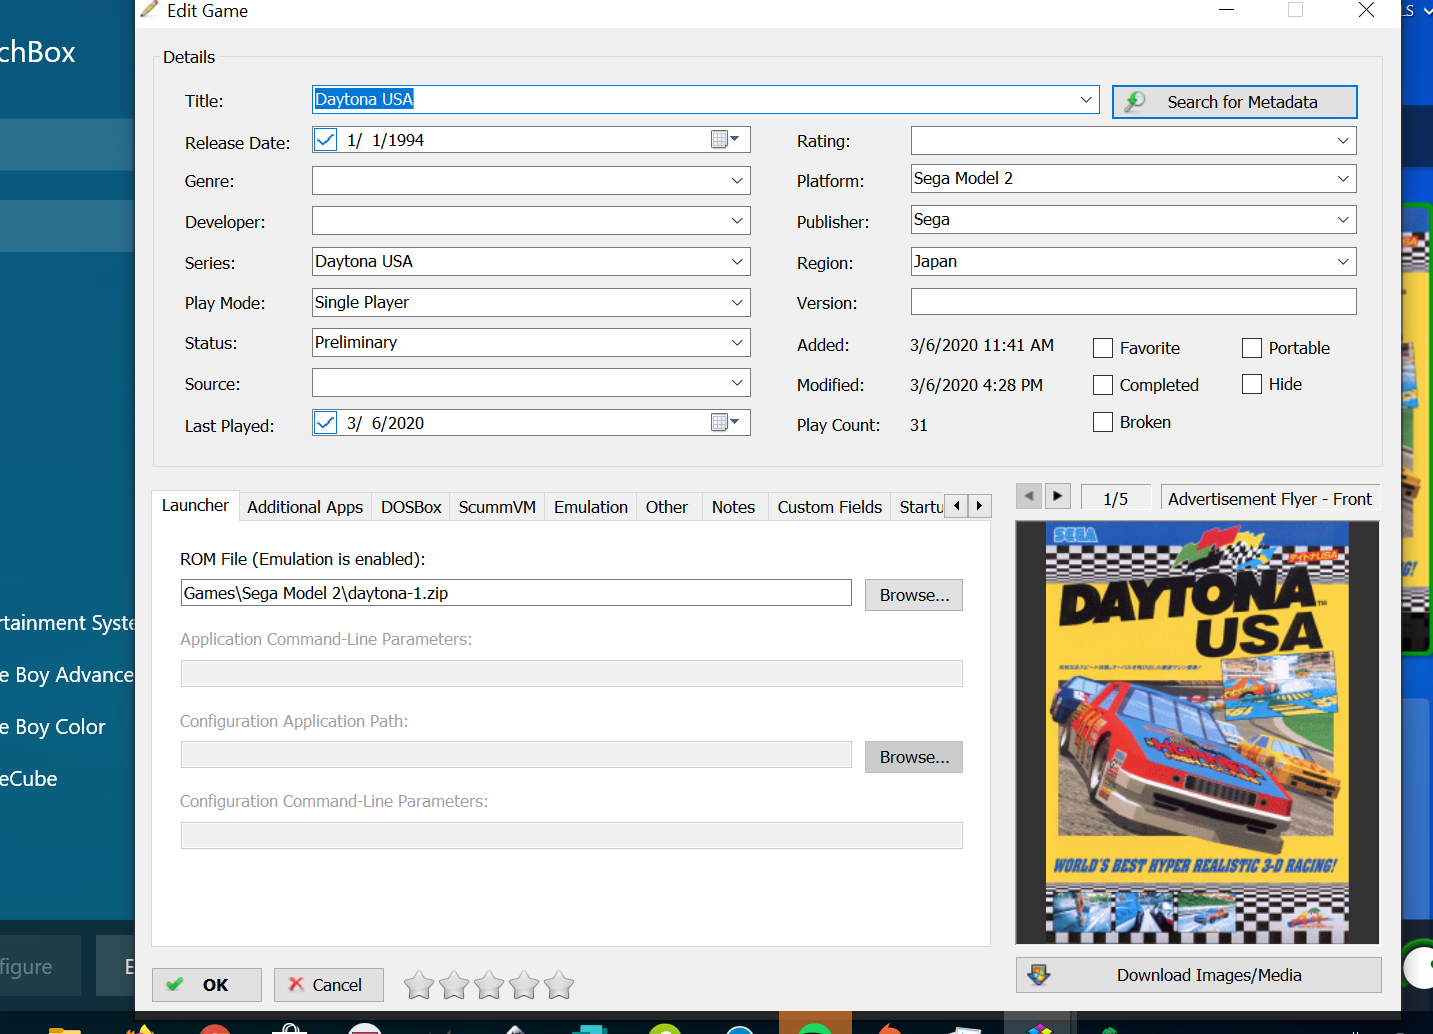Open the Source dropdown
This screenshot has width=1433, height=1034.
737,383
